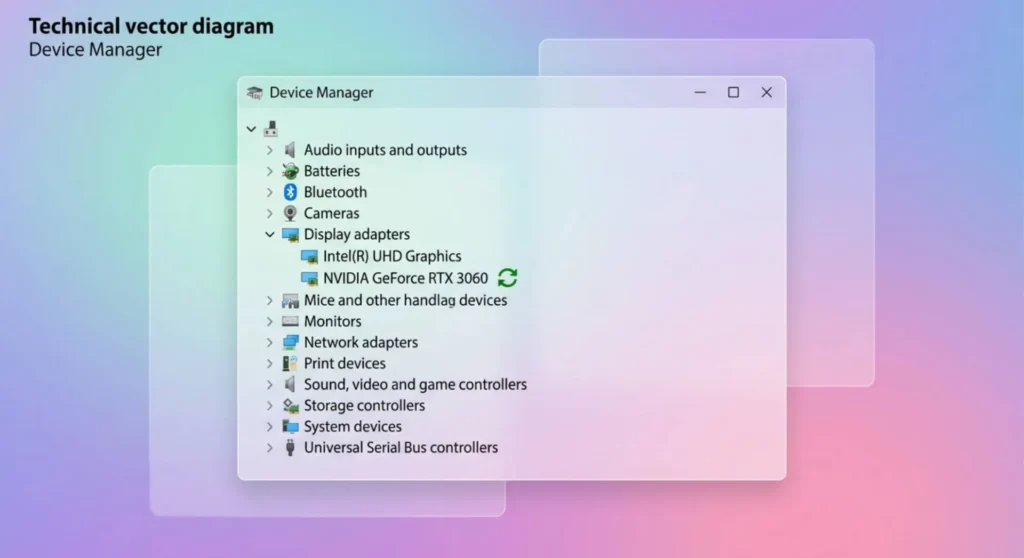Expand the Bluetooth chevron

270,192
